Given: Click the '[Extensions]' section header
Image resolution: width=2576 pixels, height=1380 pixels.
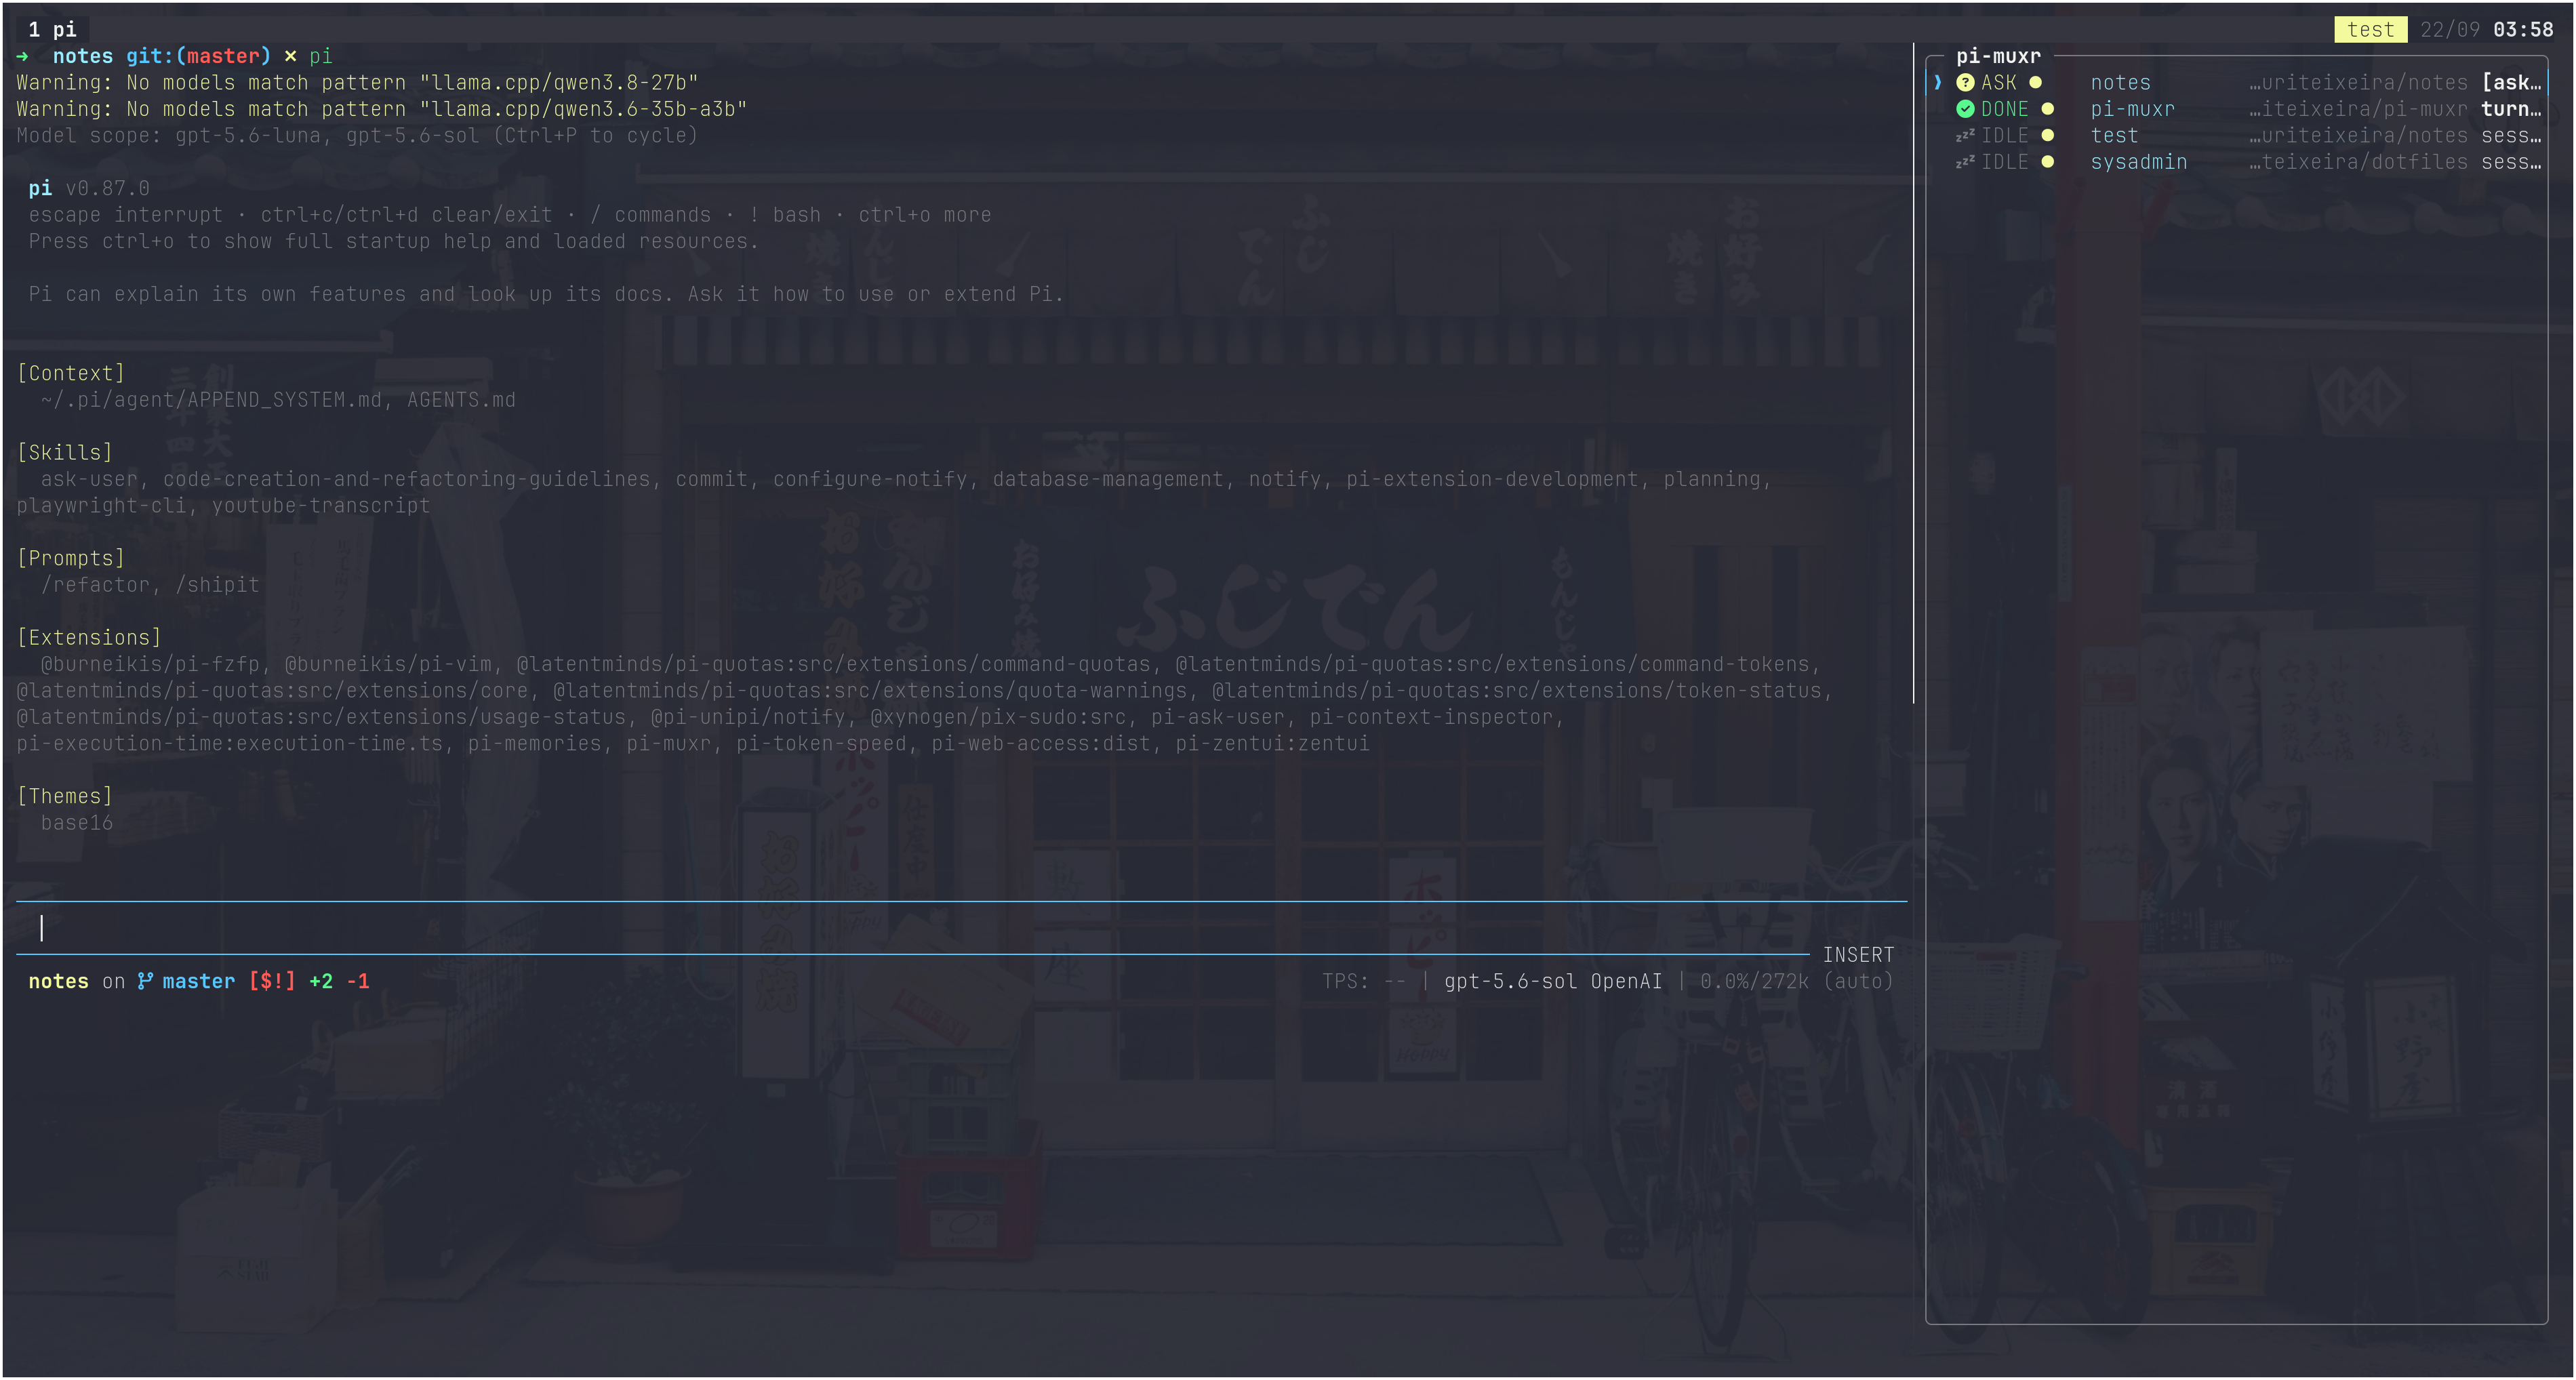Looking at the screenshot, I should (x=89, y=637).
